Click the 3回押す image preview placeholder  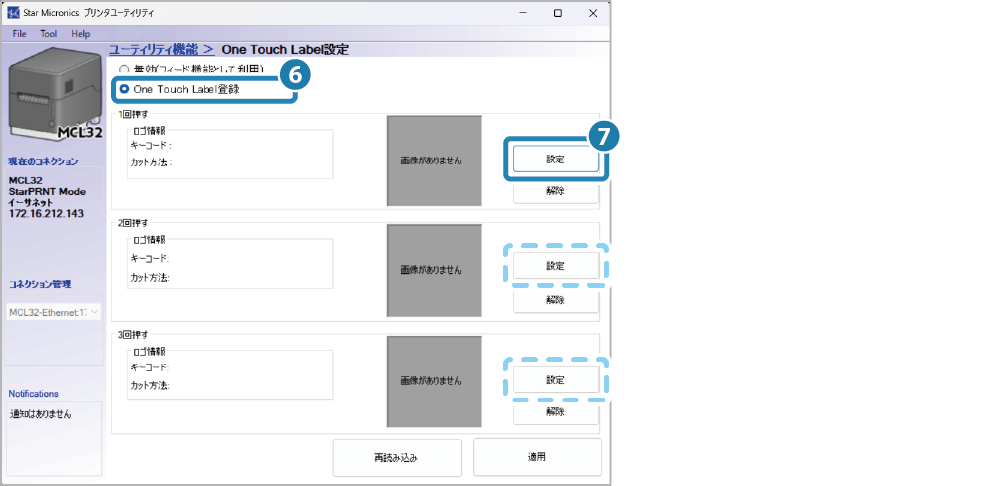[x=434, y=381]
